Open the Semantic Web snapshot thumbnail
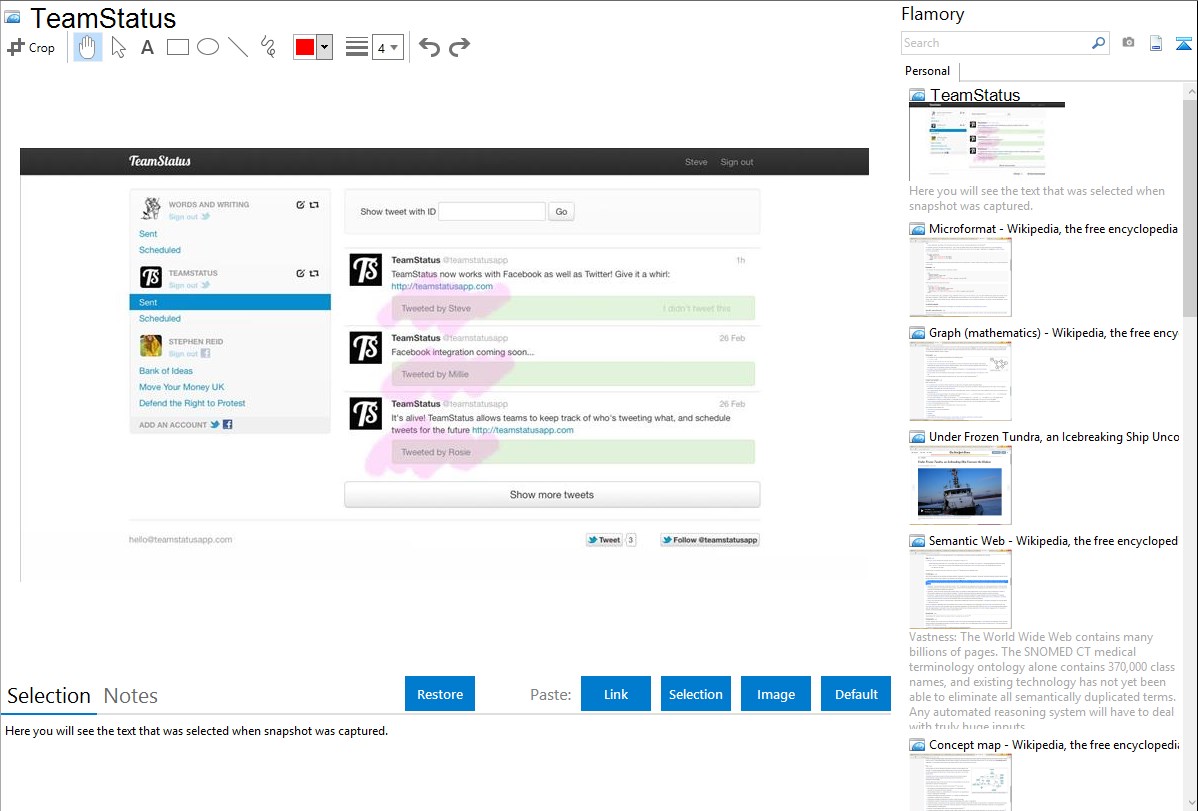The image size is (1198, 811). [x=960, y=589]
